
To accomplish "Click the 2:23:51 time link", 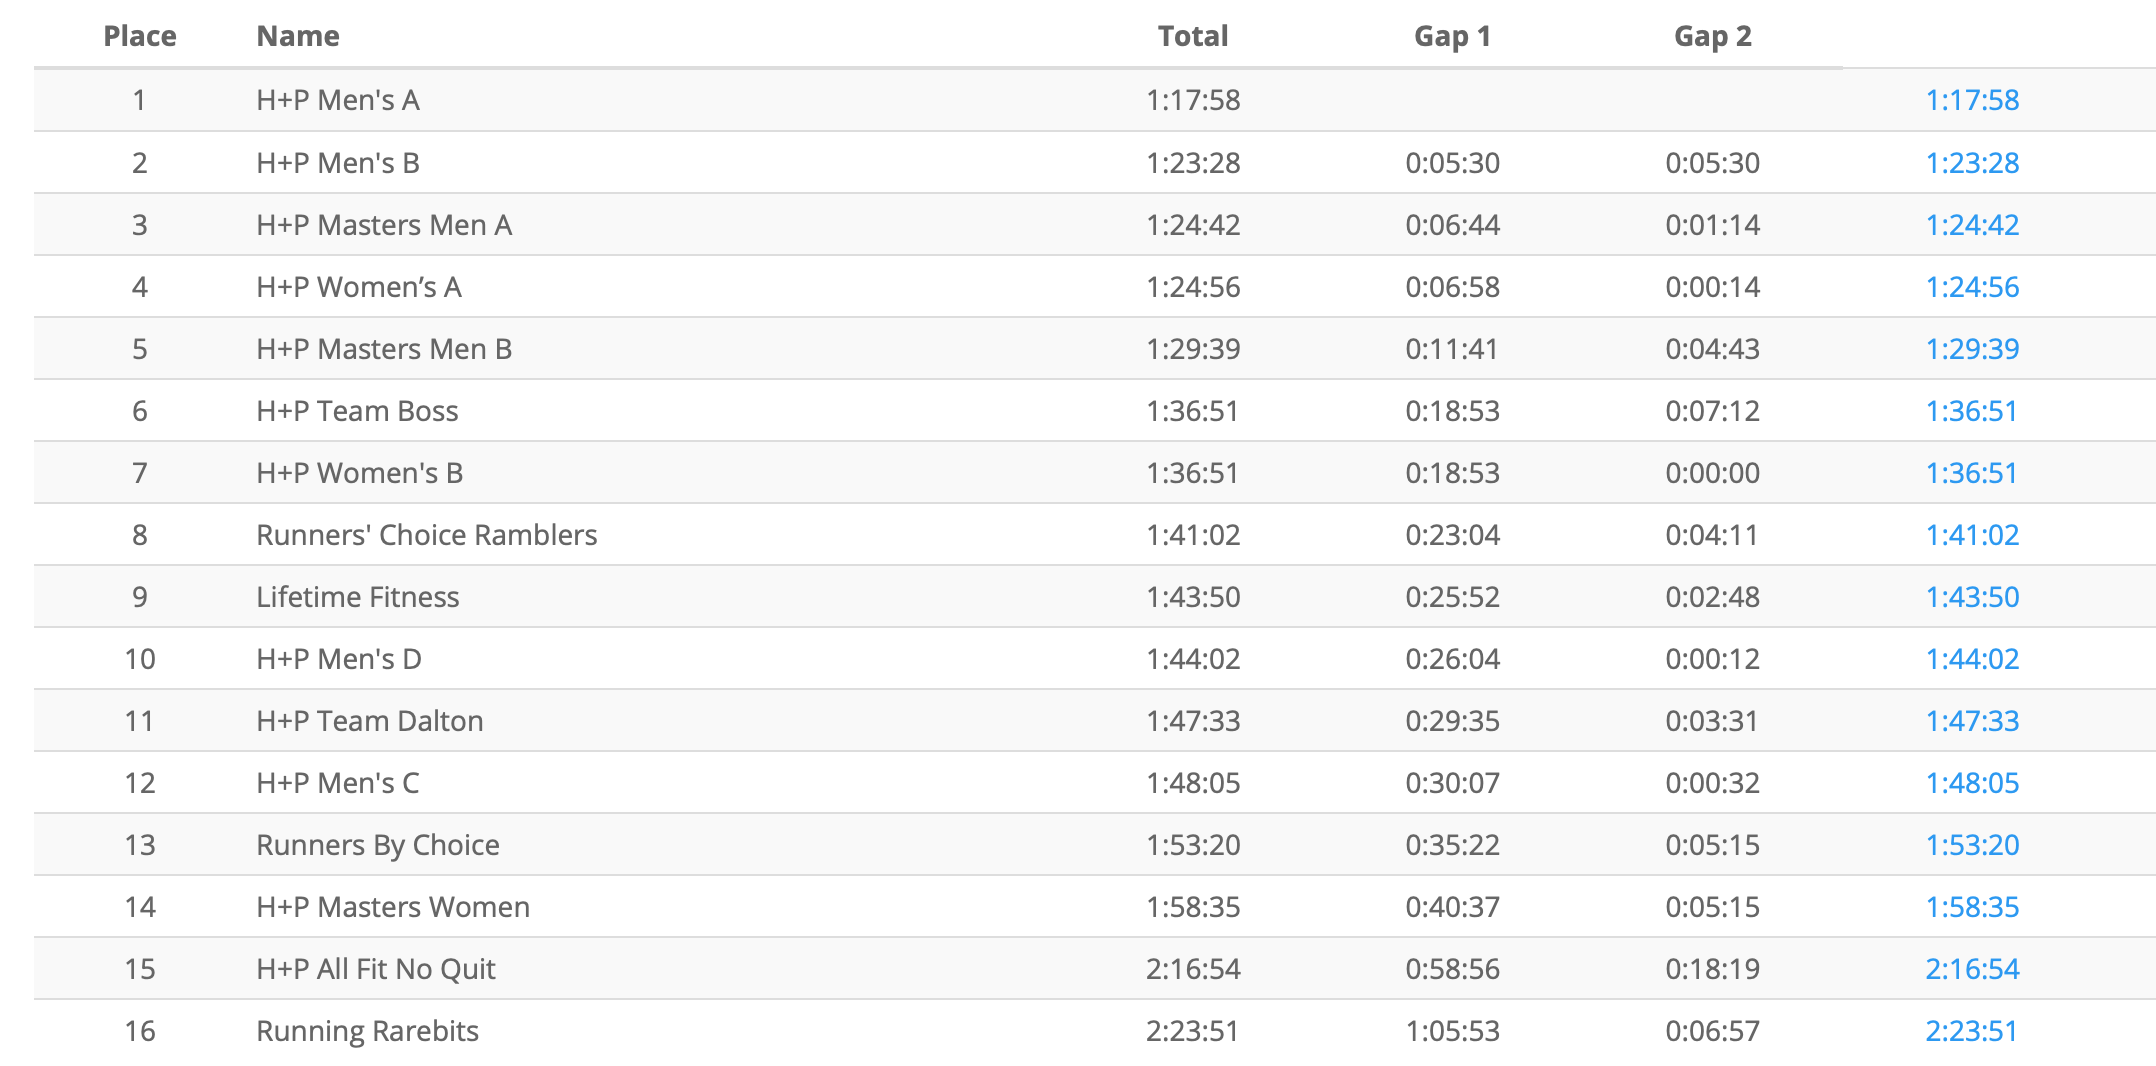I will pyautogui.click(x=1972, y=1031).
